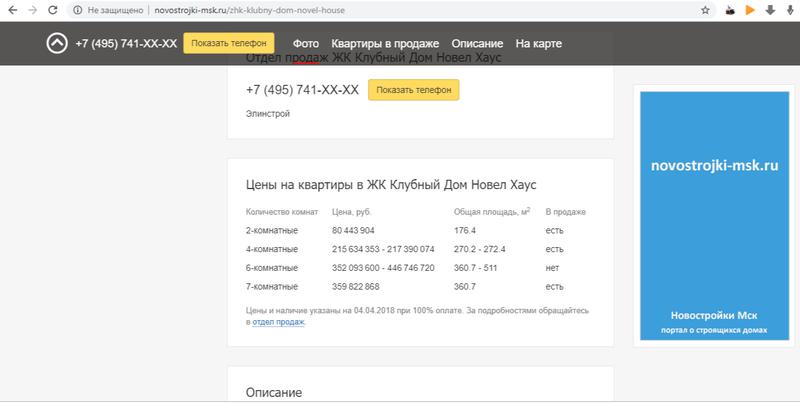800x420 pixels.
Task: Jump to the Описание nav item
Action: pyautogui.click(x=477, y=44)
